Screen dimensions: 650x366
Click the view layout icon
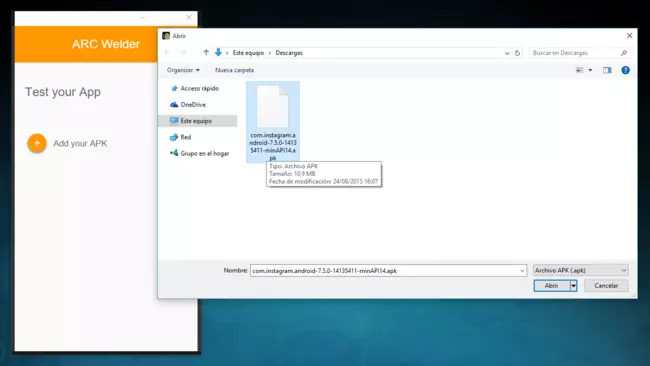point(580,70)
